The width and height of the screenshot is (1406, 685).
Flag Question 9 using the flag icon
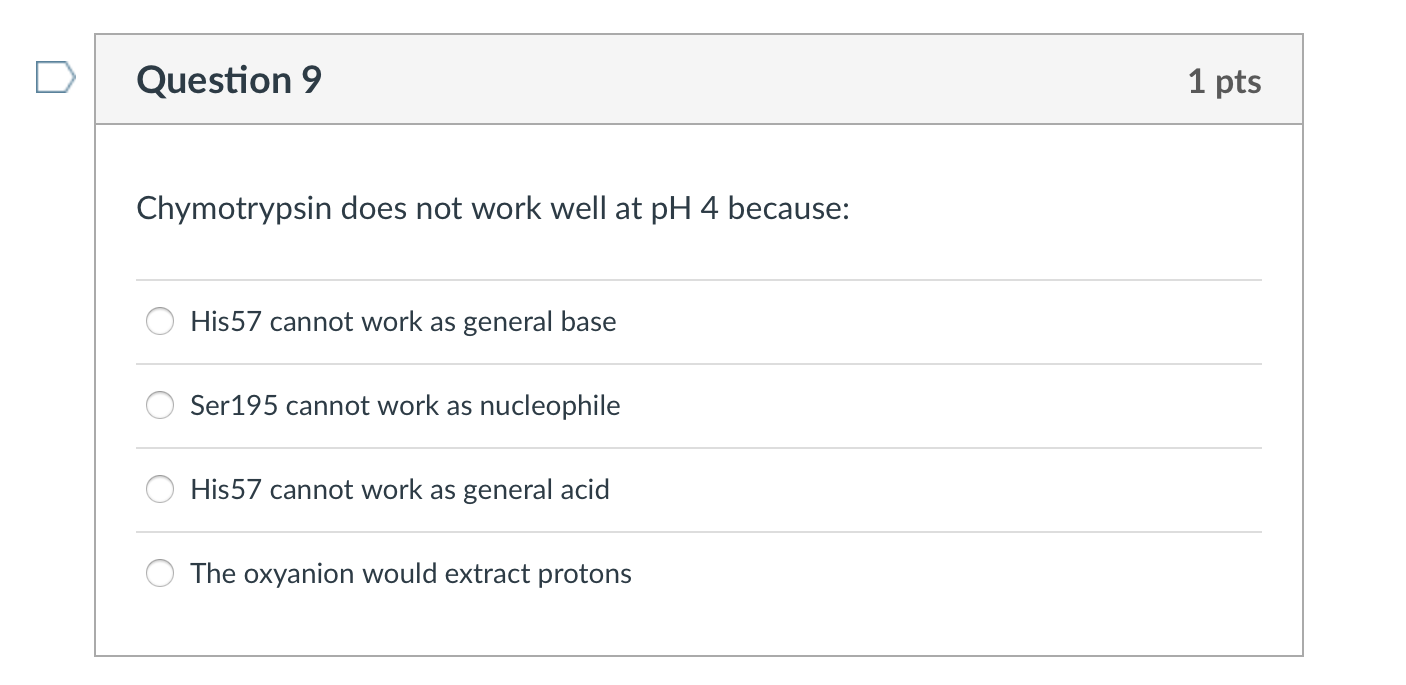[x=56, y=78]
